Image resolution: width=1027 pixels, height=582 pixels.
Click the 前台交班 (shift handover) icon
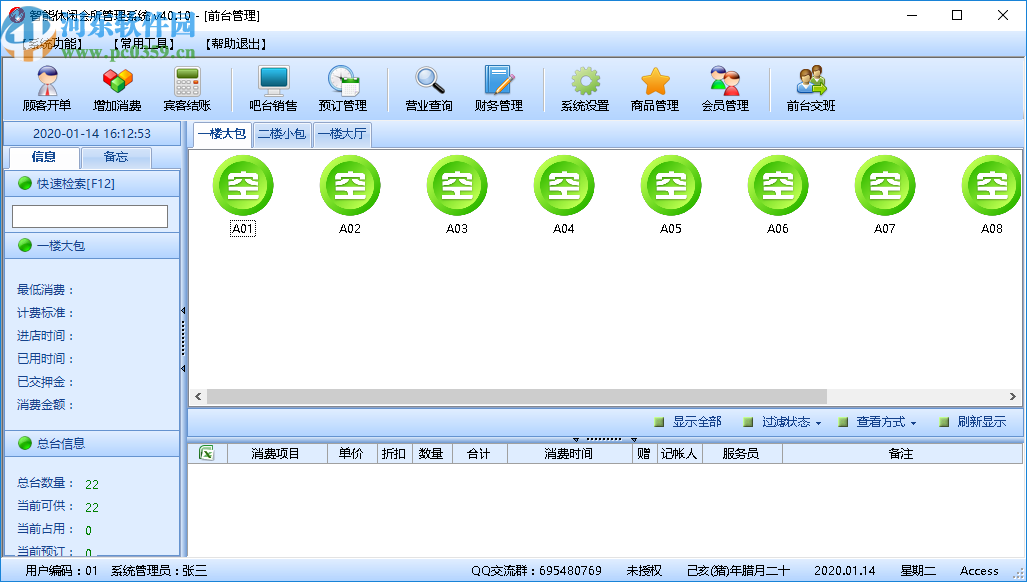[x=811, y=88]
